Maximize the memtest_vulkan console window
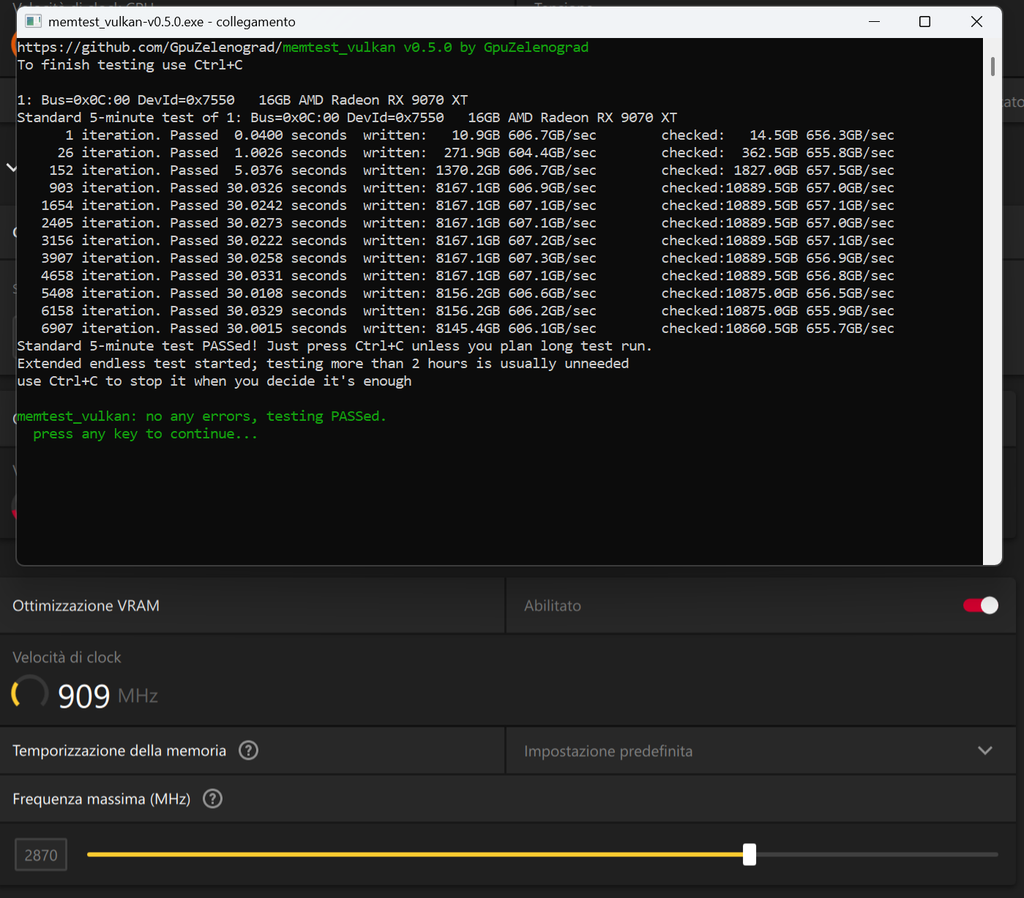Screen dimensions: 1024x898 [x=925, y=22]
